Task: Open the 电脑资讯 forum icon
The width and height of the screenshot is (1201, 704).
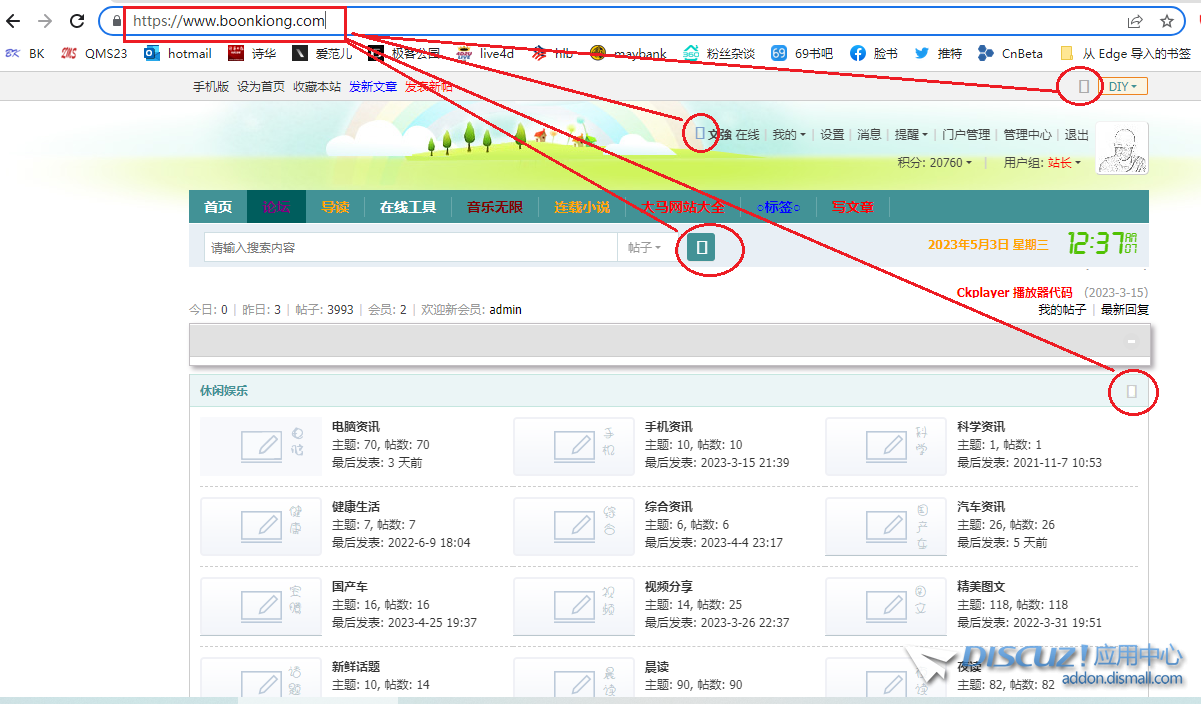Action: point(261,445)
